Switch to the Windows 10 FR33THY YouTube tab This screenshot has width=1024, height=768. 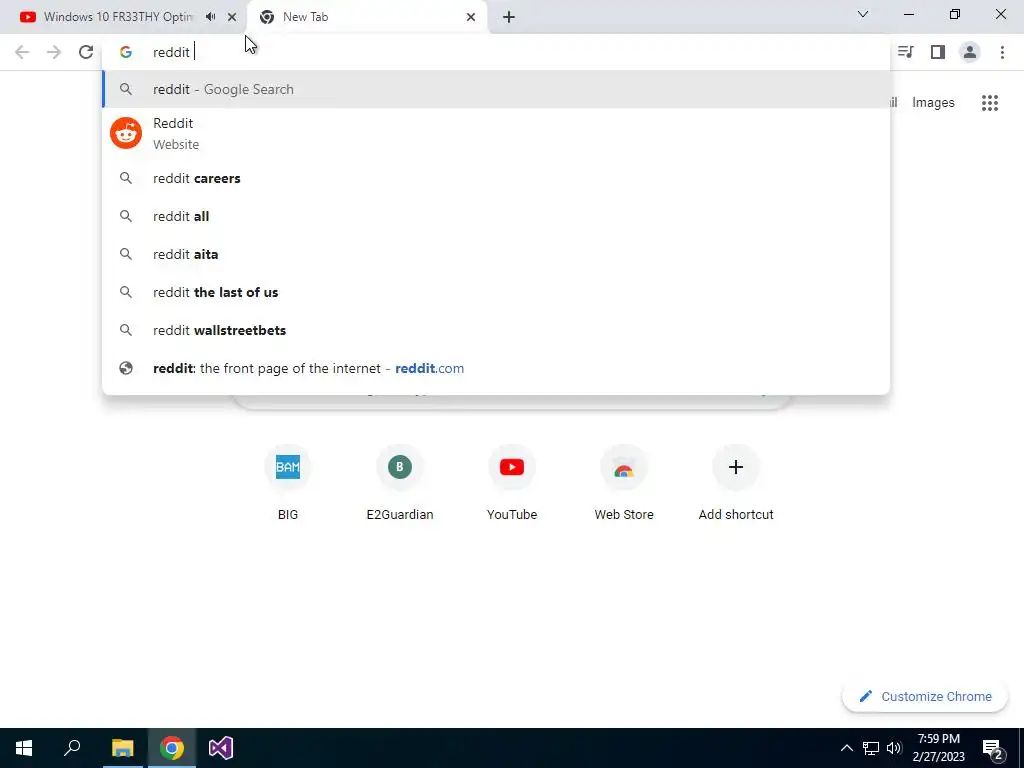point(124,17)
